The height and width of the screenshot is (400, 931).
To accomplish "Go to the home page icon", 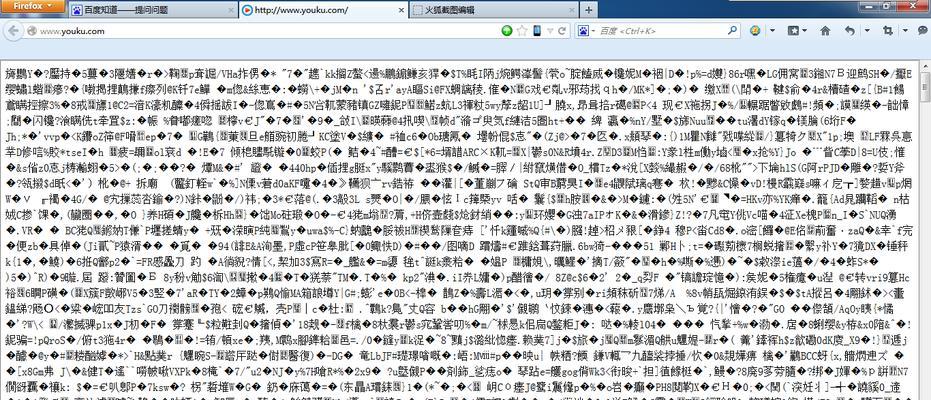I will (x=825, y=31).
